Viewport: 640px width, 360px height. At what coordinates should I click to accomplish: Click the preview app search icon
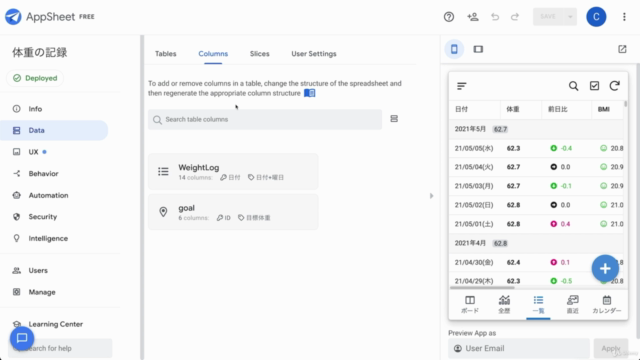coord(573,86)
